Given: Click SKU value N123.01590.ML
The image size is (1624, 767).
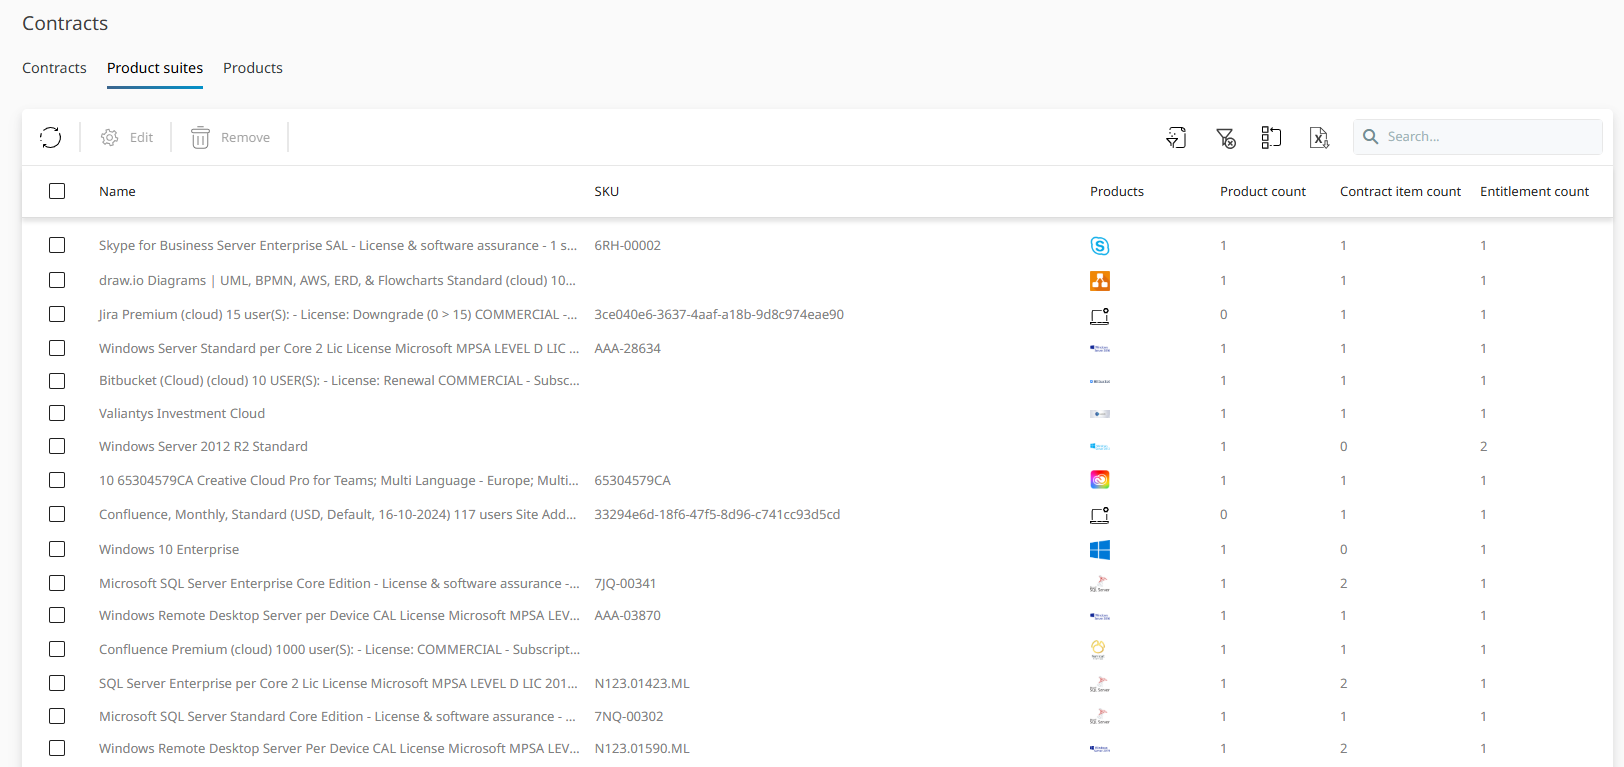Looking at the screenshot, I should pos(642,748).
